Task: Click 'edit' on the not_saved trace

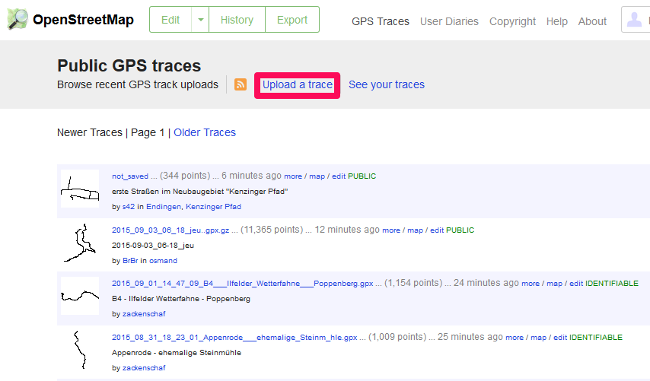Action: click(x=339, y=176)
